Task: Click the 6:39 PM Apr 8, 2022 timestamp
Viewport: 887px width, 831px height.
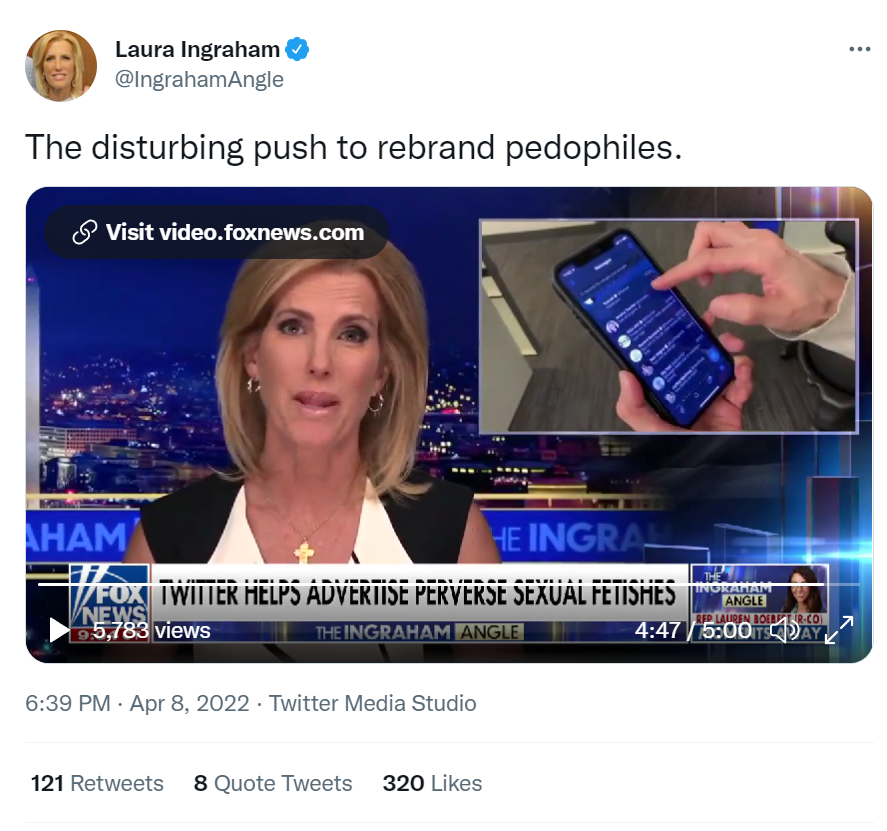Action: pyautogui.click(x=137, y=703)
